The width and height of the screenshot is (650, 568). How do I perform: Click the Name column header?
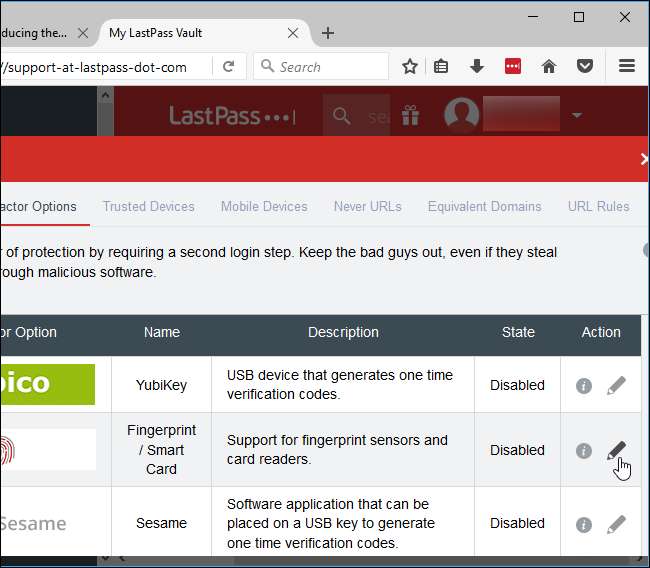pos(162,332)
